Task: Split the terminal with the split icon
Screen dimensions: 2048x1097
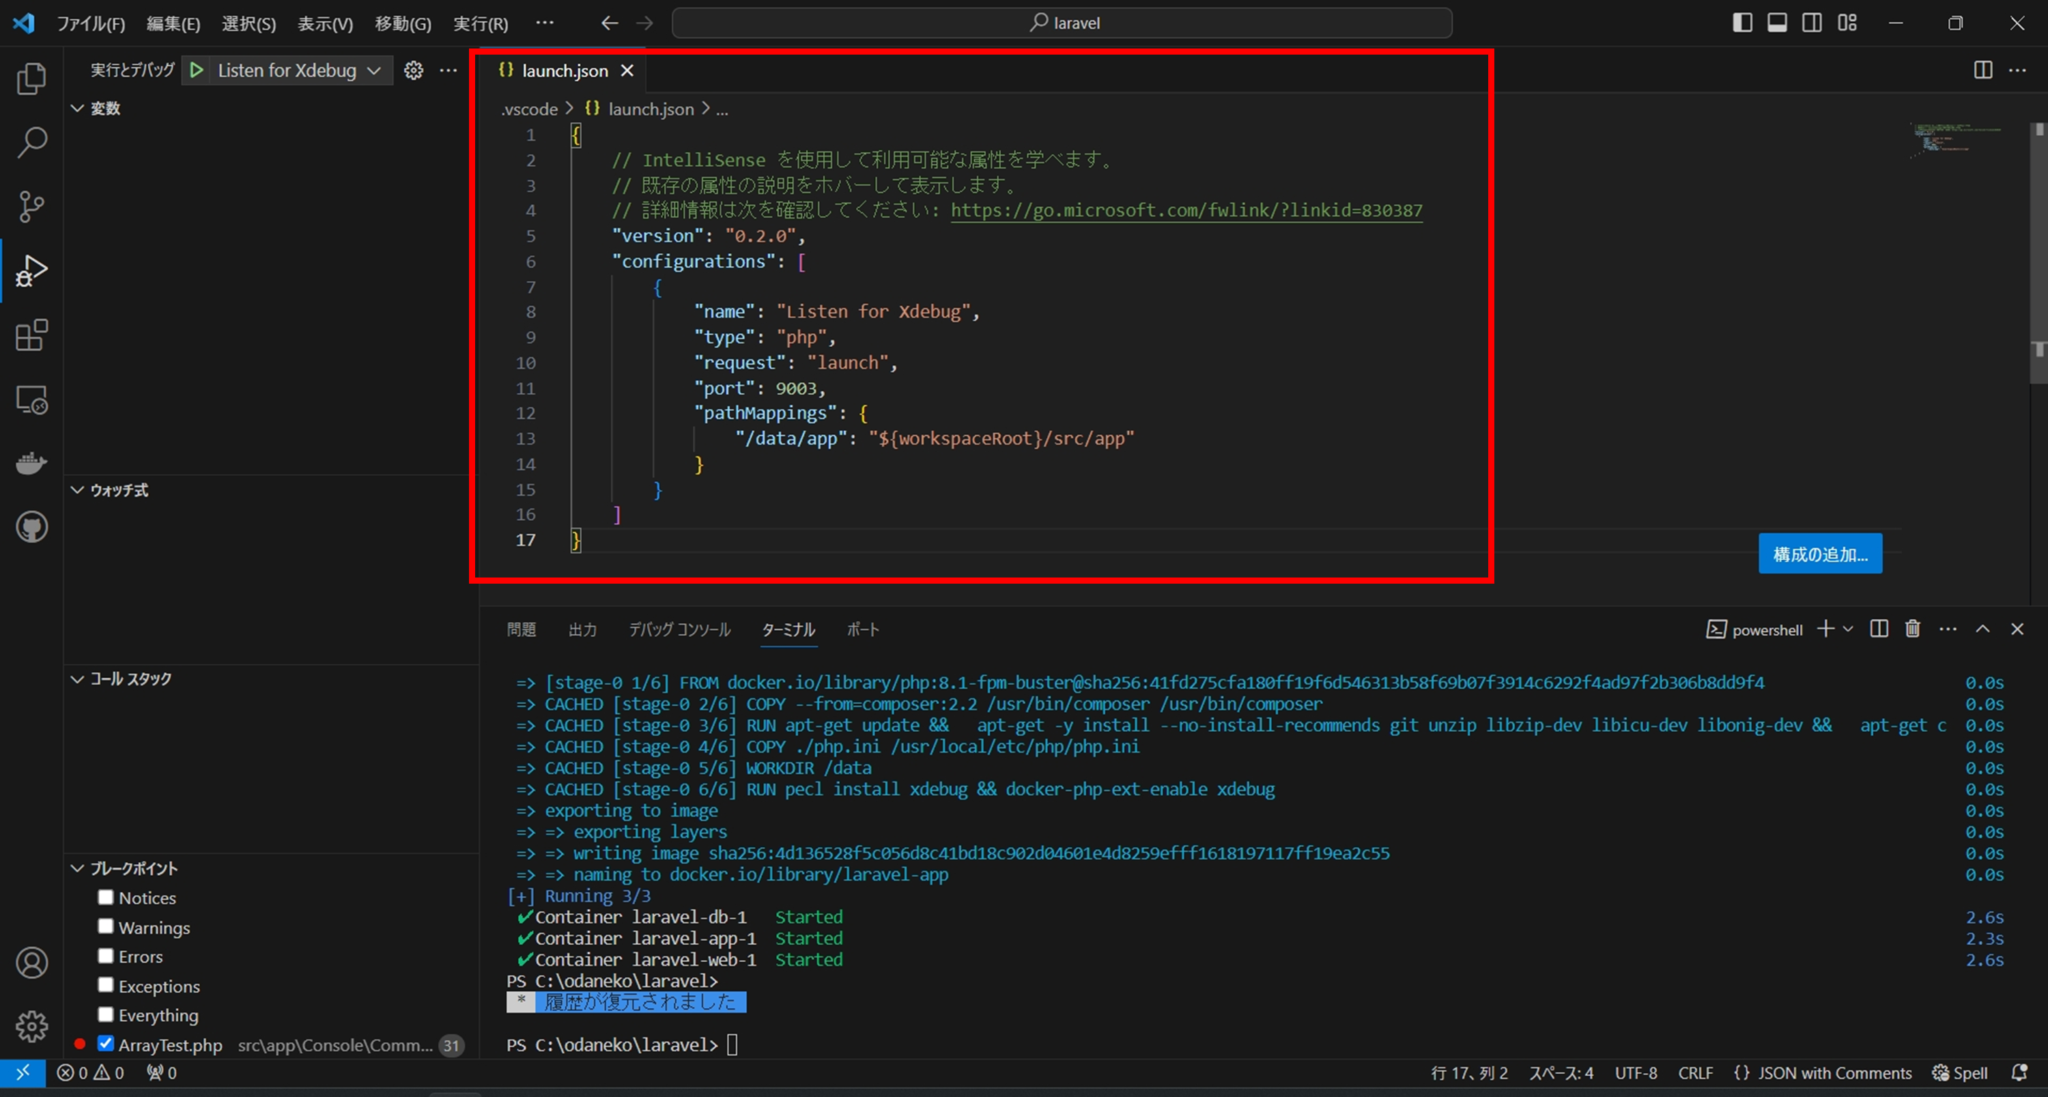Action: click(x=1879, y=629)
